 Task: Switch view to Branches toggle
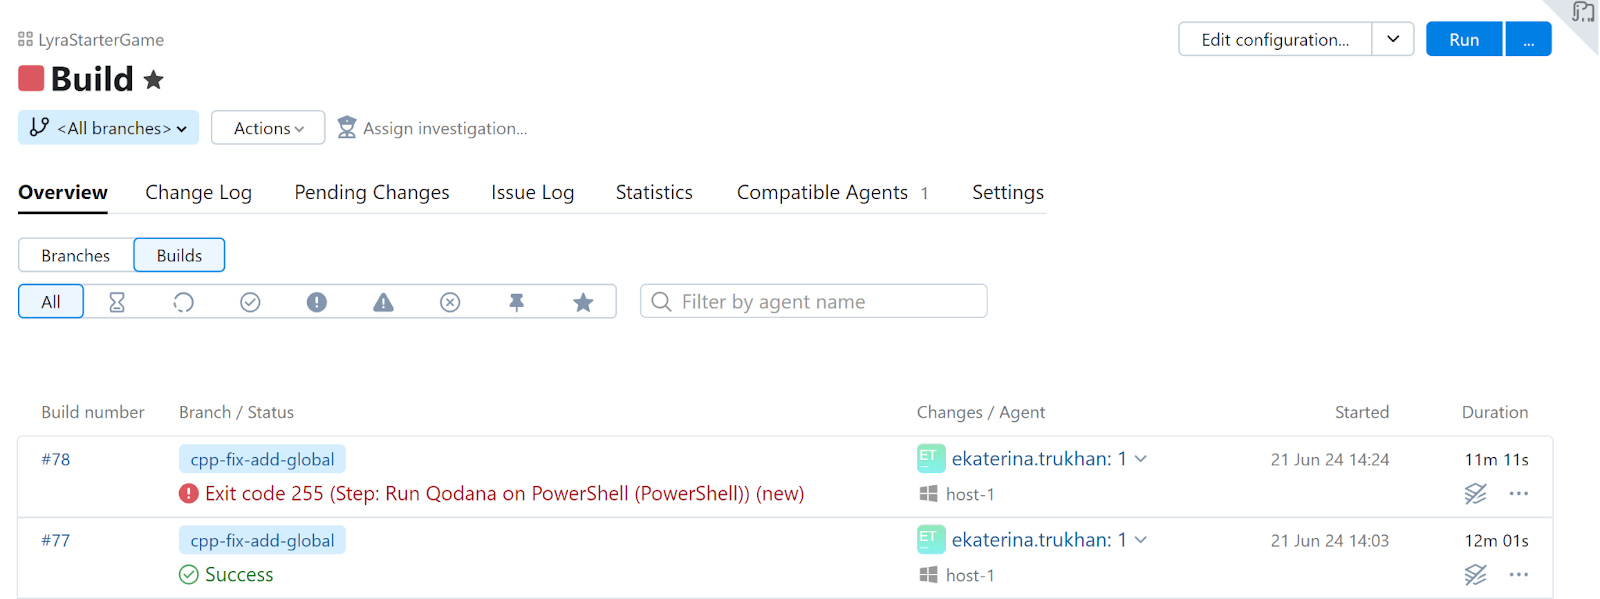coord(76,255)
